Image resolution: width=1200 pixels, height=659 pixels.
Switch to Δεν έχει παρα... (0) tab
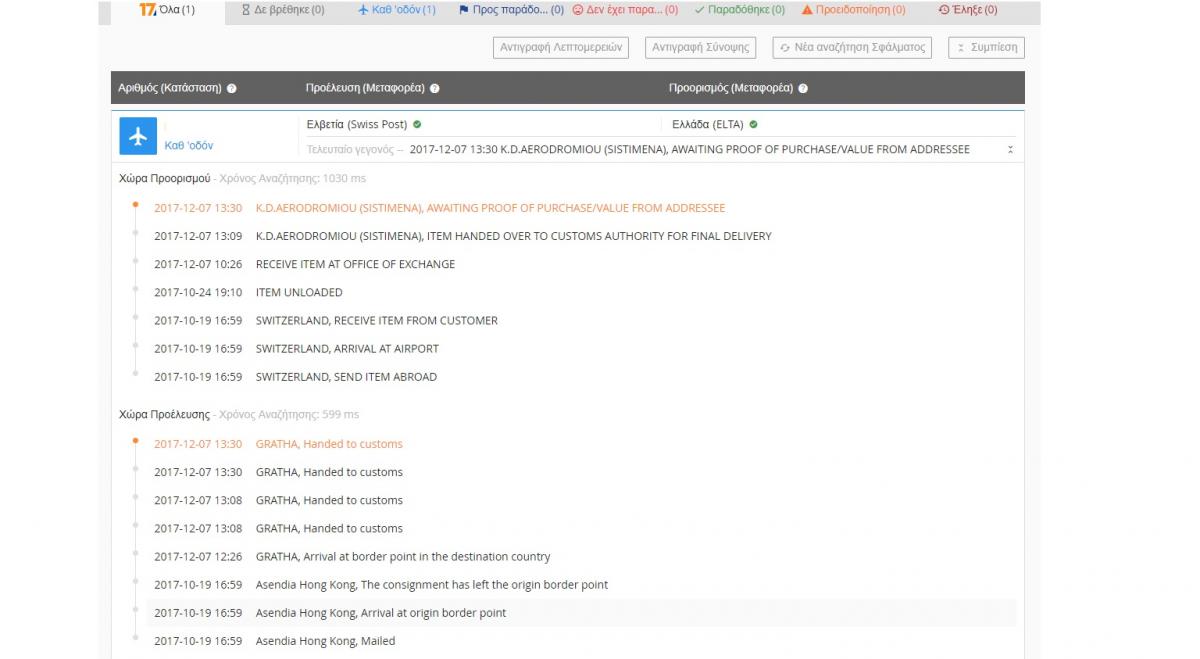pos(625,10)
